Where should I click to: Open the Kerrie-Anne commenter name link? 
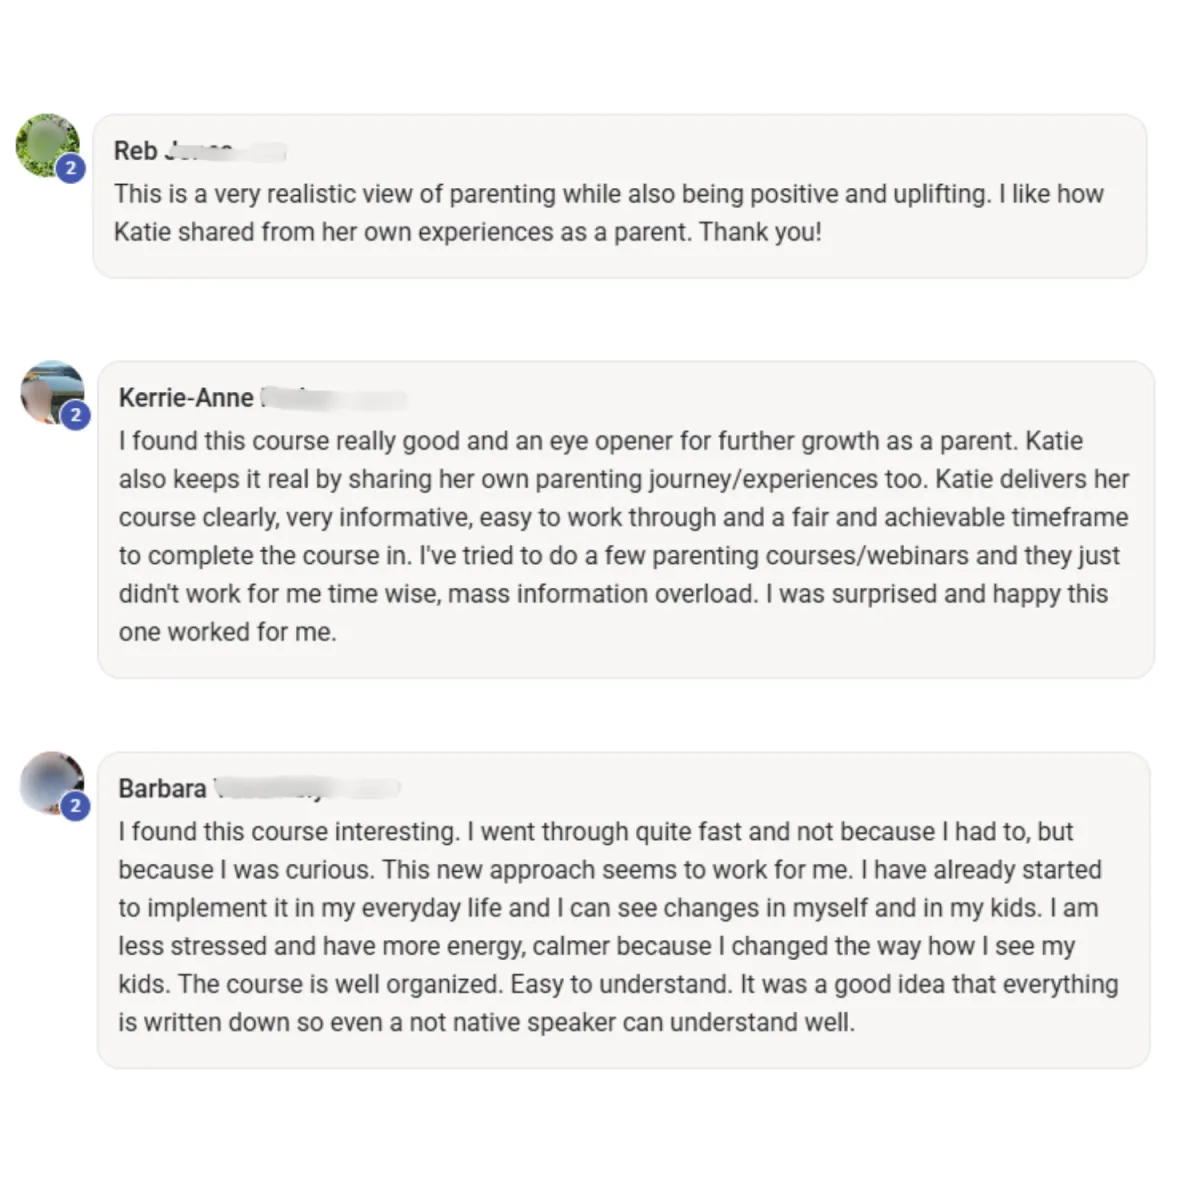coord(186,398)
